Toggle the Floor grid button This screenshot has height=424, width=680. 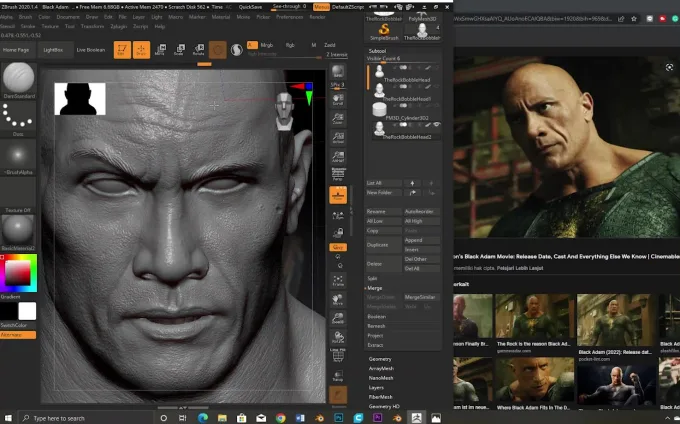(338, 195)
